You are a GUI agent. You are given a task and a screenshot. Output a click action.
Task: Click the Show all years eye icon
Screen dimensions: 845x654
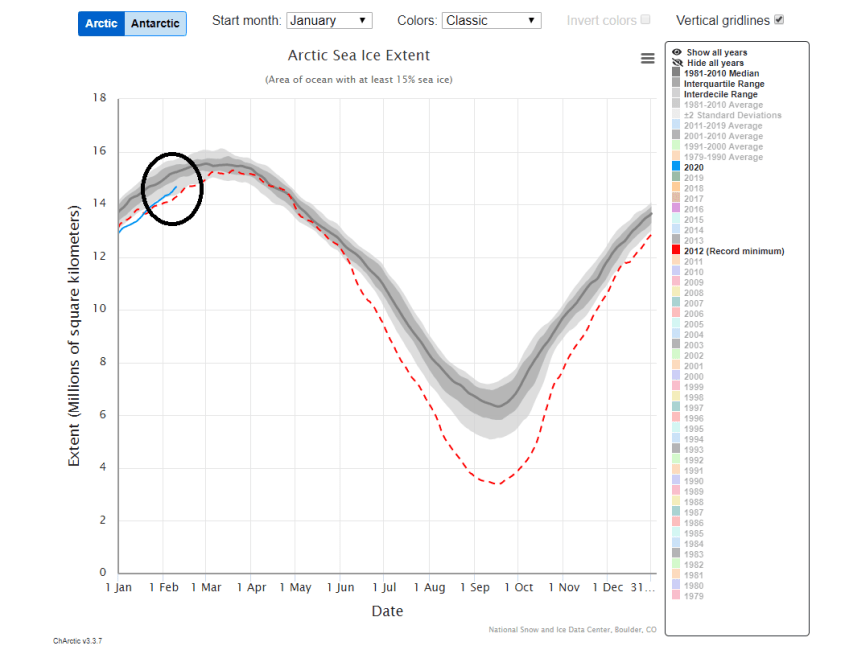pyautogui.click(x=676, y=51)
